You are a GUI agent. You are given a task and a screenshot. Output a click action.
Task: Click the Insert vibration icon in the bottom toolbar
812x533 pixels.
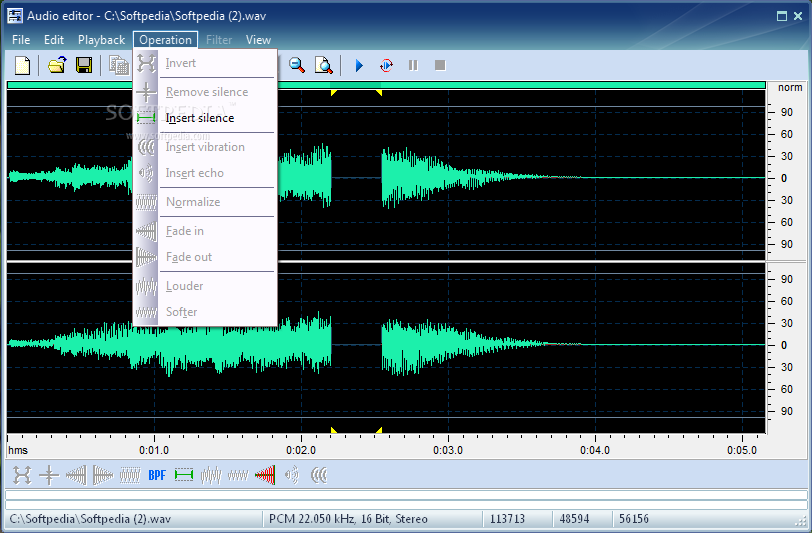319,475
